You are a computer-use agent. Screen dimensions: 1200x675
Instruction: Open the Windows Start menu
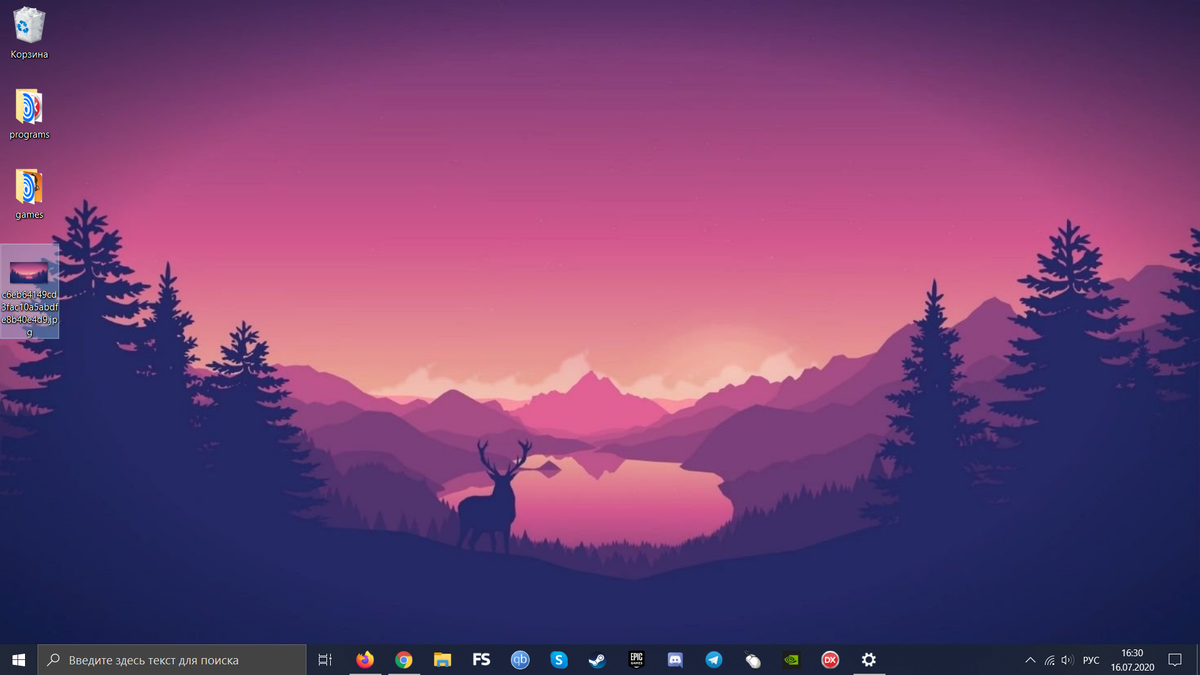18,660
